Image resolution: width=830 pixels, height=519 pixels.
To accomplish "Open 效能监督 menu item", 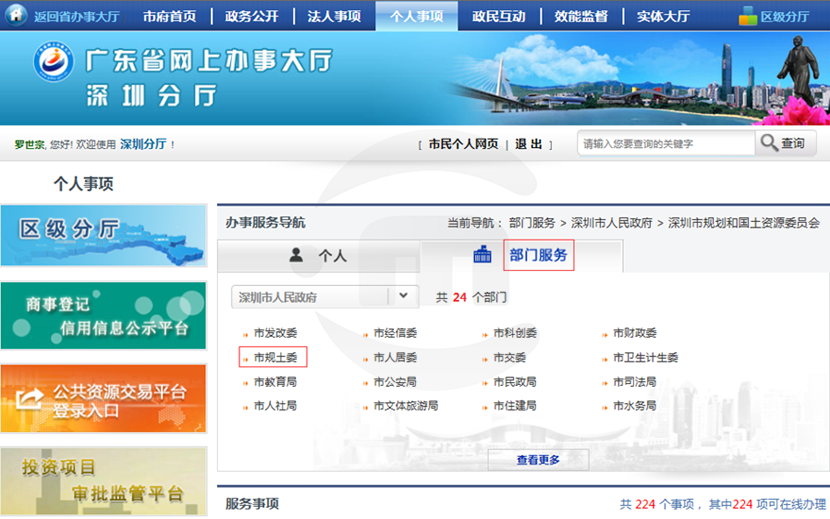I will (580, 16).
